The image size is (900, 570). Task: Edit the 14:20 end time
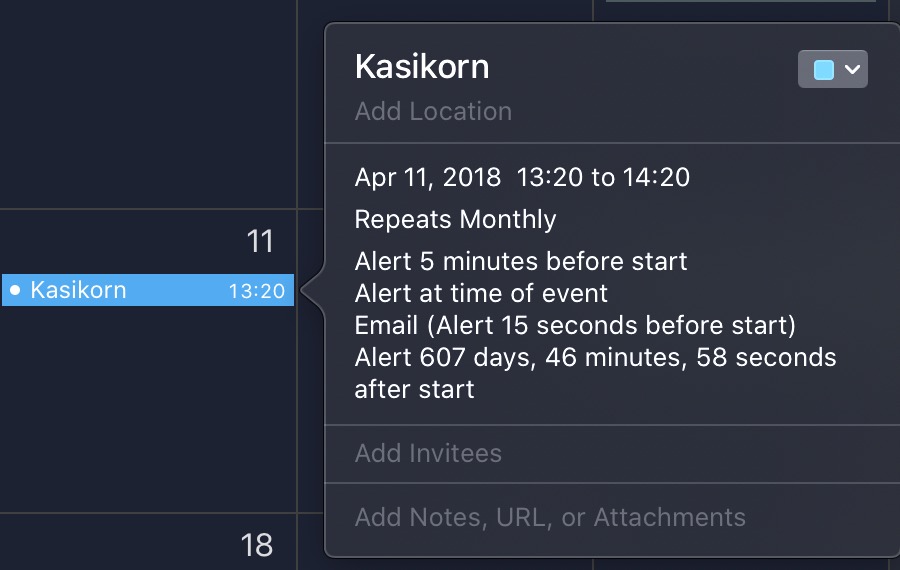tap(655, 178)
